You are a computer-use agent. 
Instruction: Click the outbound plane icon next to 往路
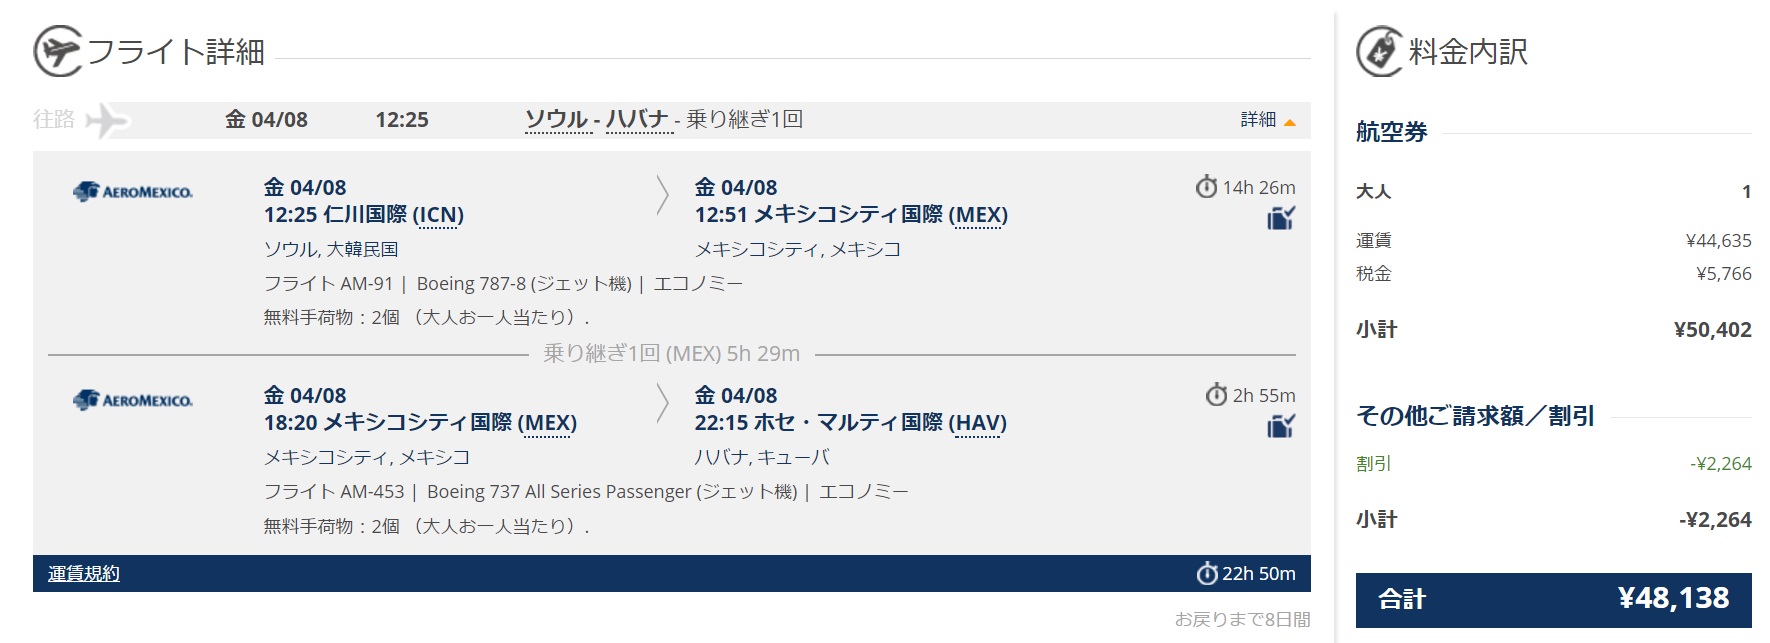(x=108, y=120)
